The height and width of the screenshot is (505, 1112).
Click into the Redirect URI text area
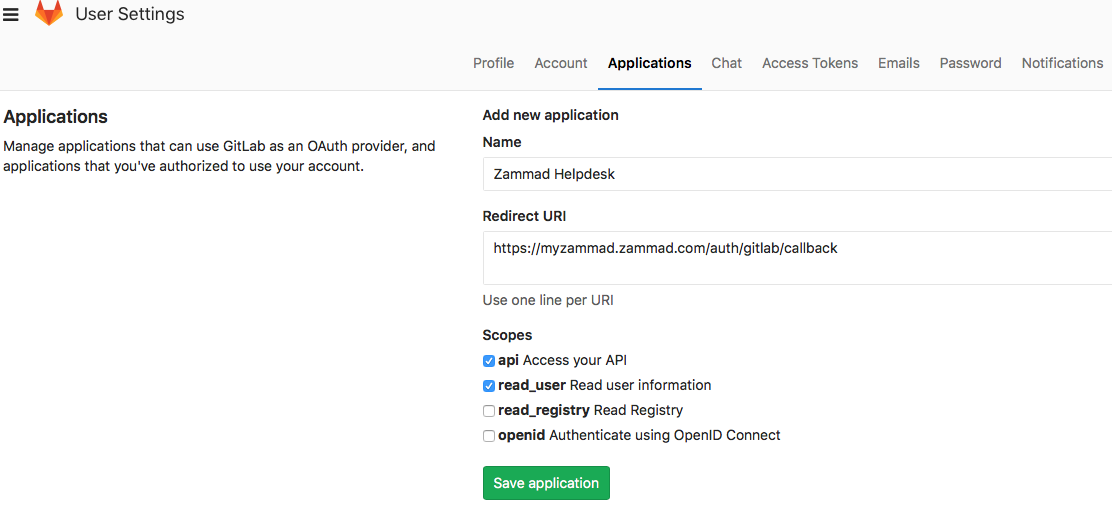pos(797,258)
